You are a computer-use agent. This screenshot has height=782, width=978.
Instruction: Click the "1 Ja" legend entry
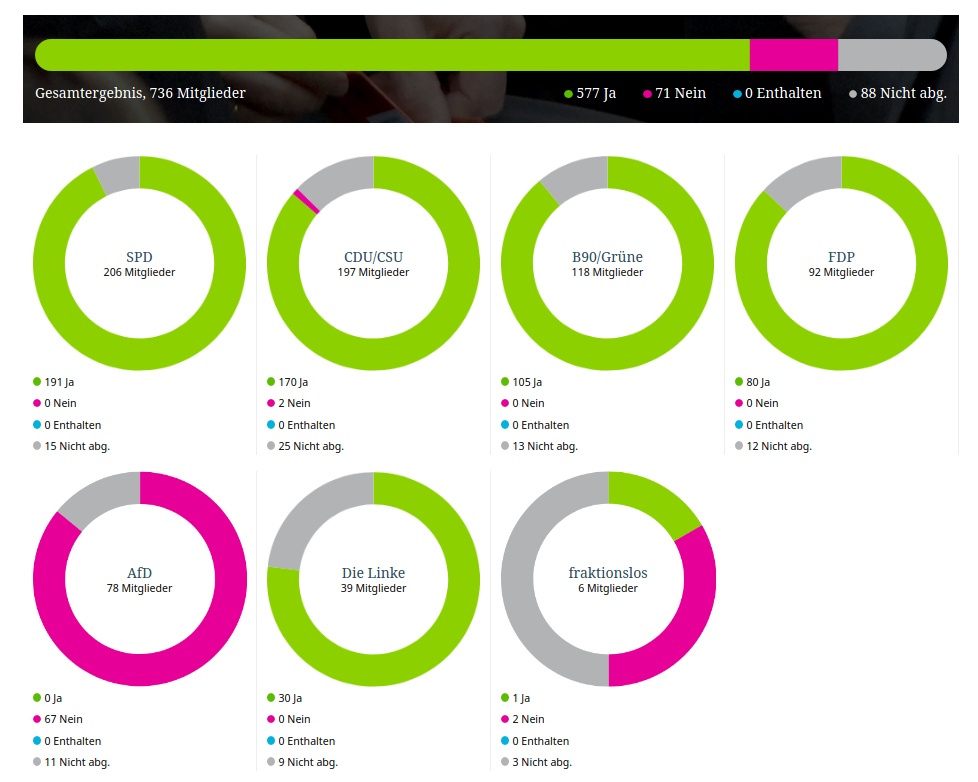[x=516, y=698]
